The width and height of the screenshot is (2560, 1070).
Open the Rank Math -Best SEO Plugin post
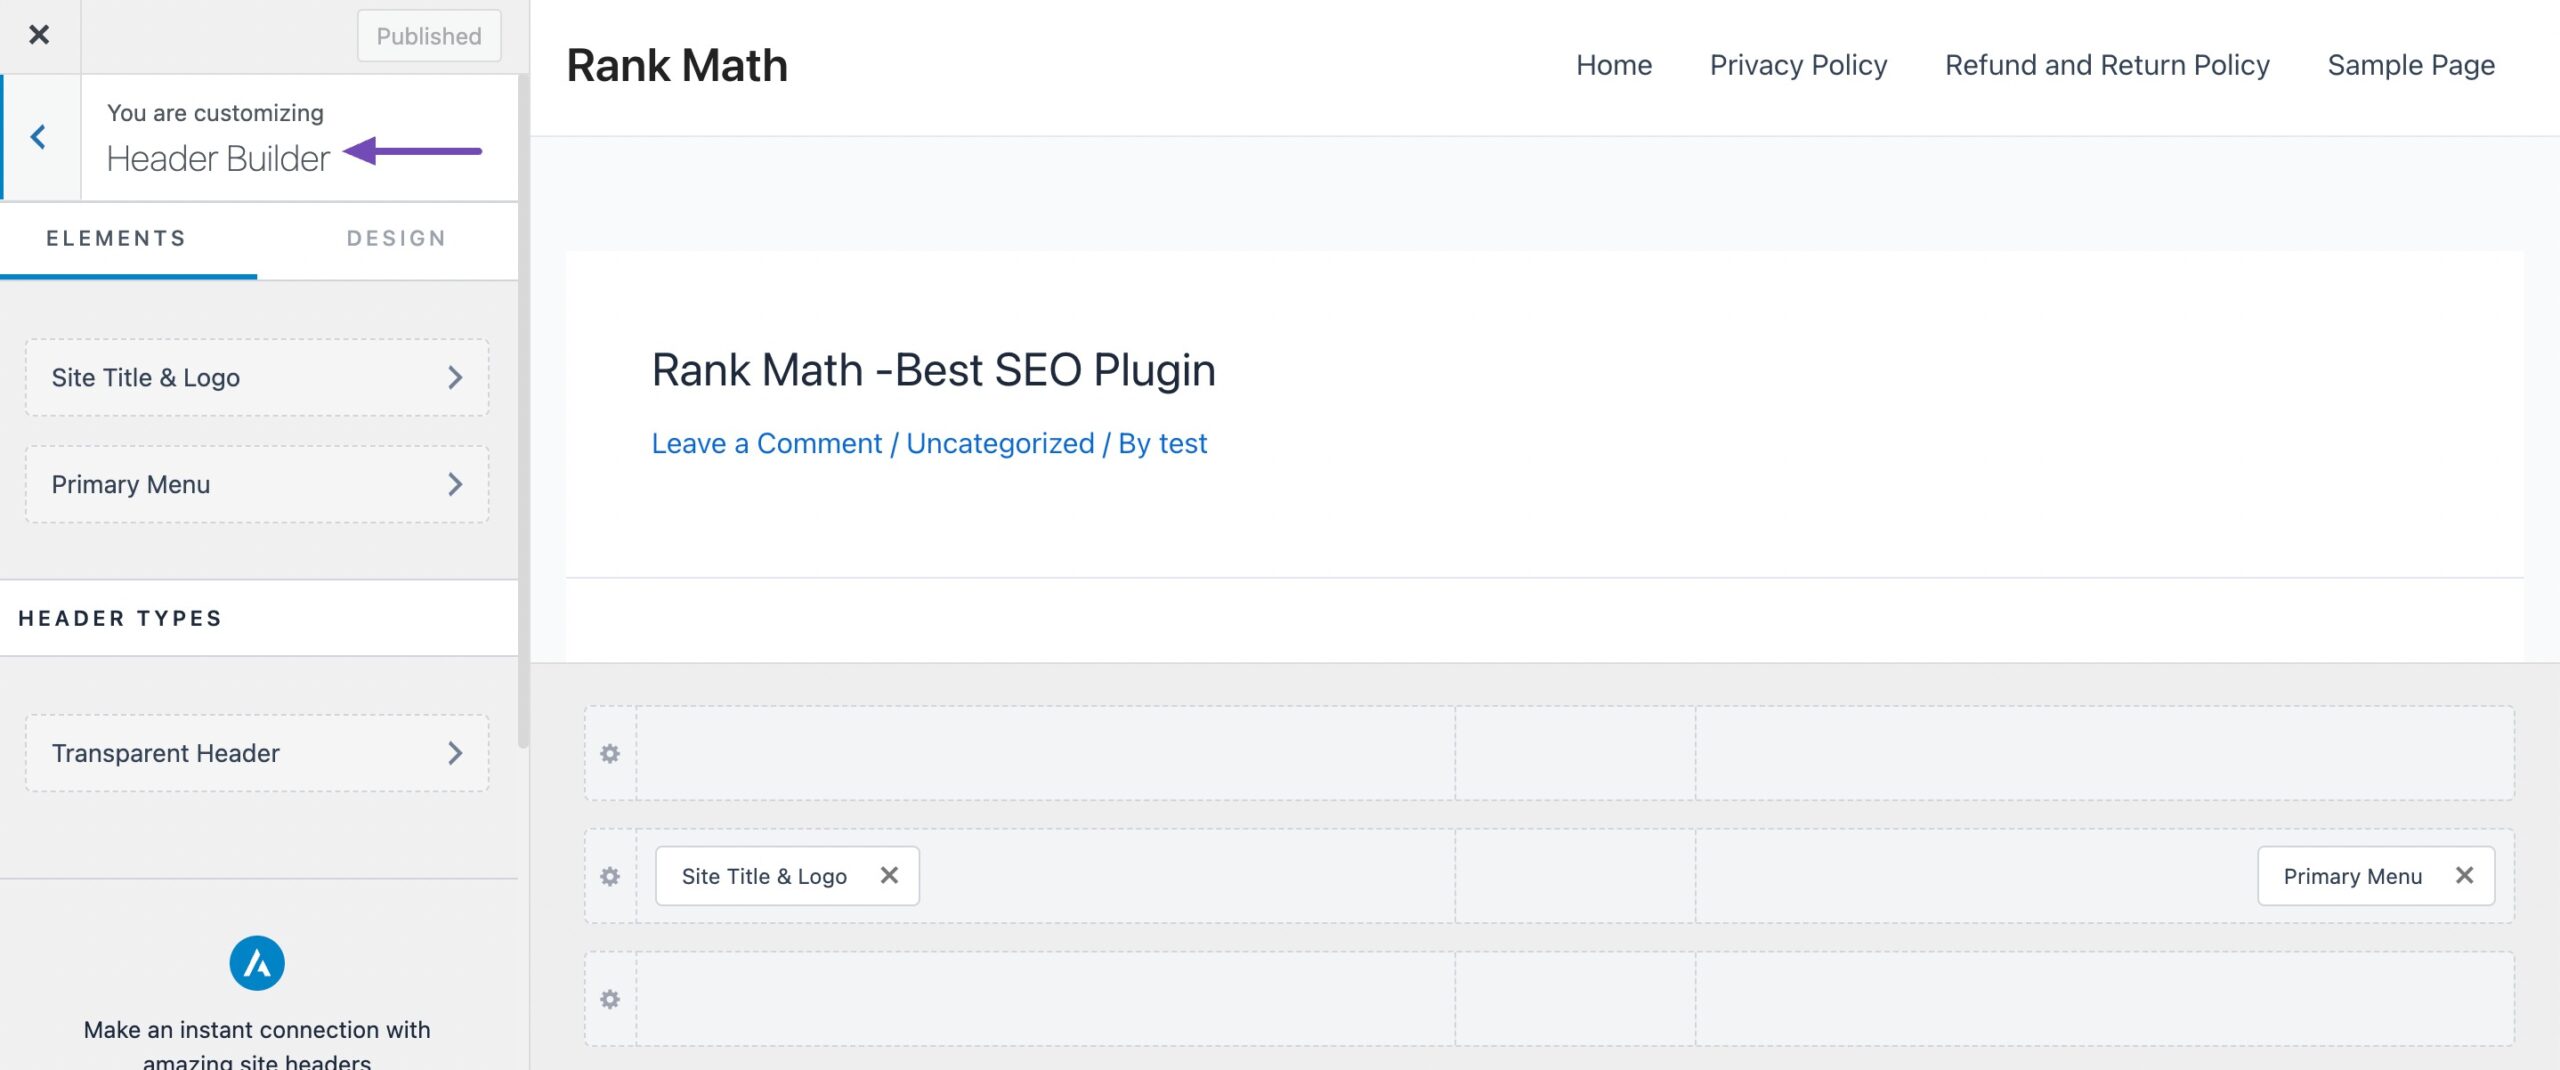tap(933, 370)
